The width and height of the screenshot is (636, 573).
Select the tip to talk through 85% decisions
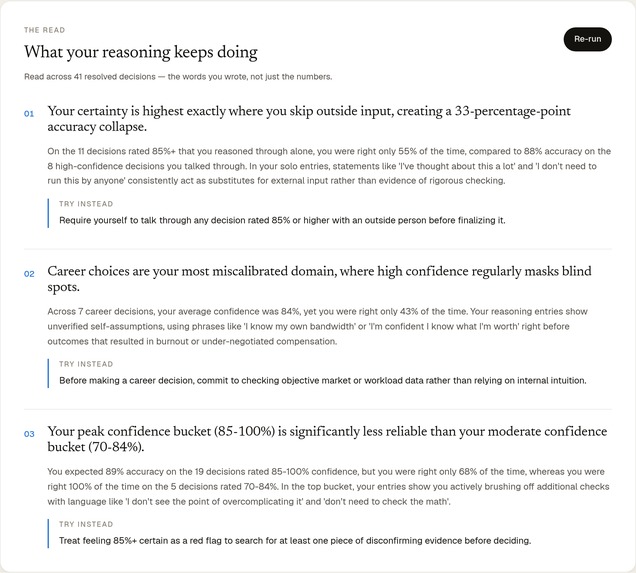(x=282, y=221)
